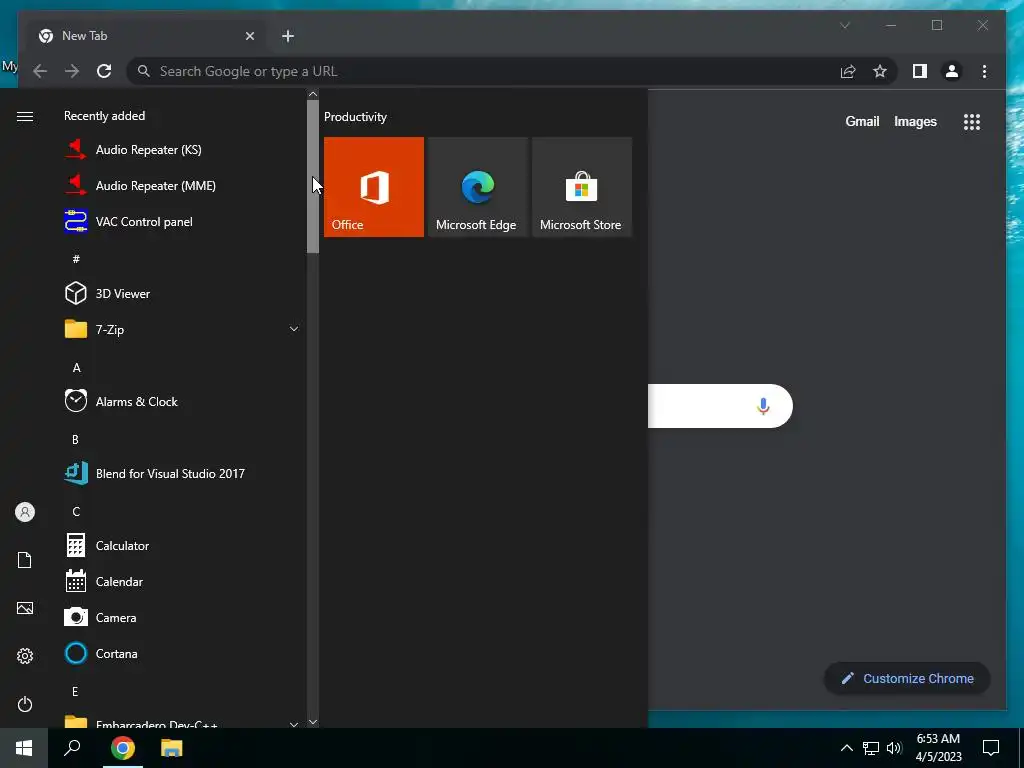1024x768 pixels.
Task: Click Chrome forward arrow
Action: coord(72,71)
